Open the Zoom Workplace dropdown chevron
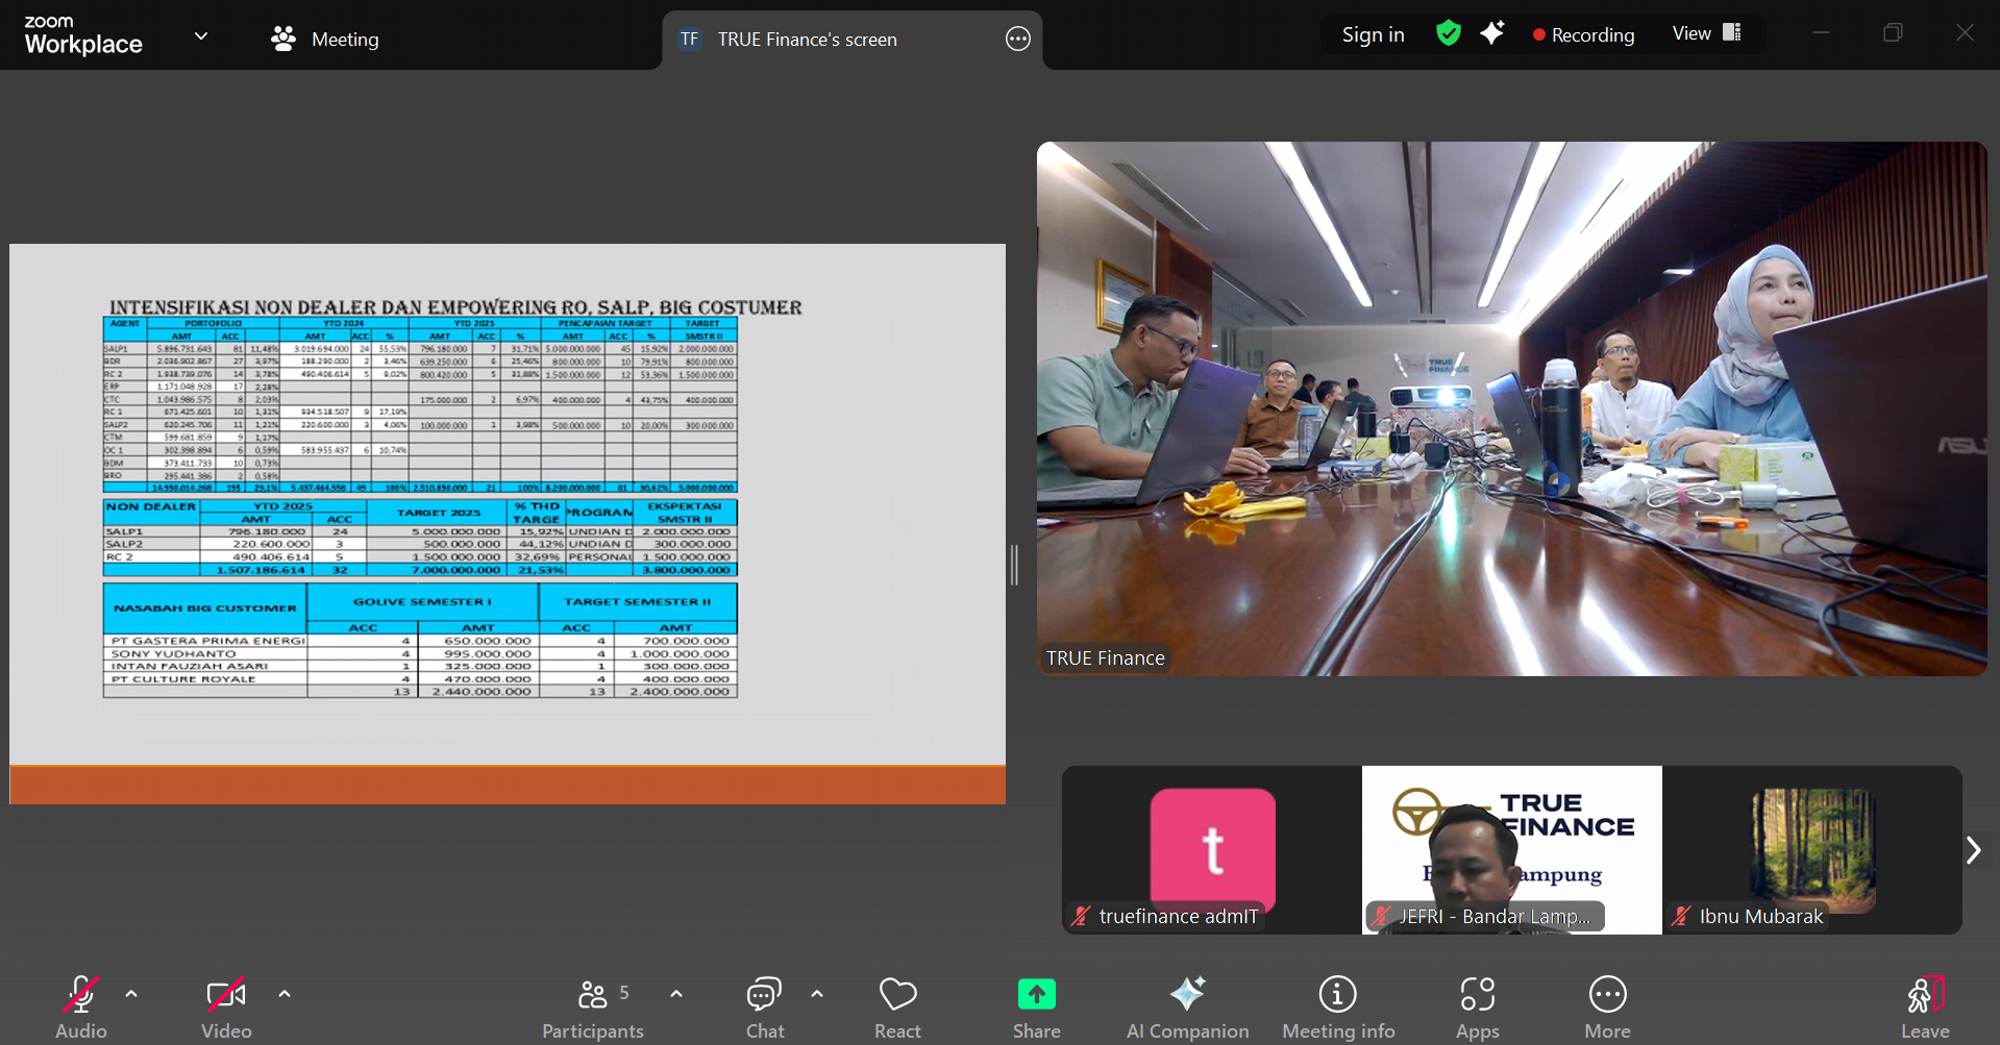 (x=201, y=36)
